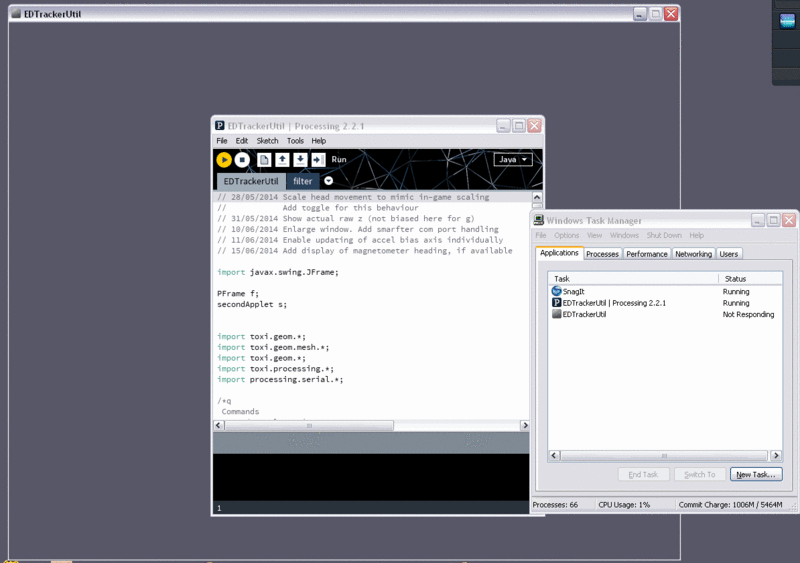Screen dimensions: 800x563
Task: Create a new sketch via the New icon
Action: click(x=264, y=160)
